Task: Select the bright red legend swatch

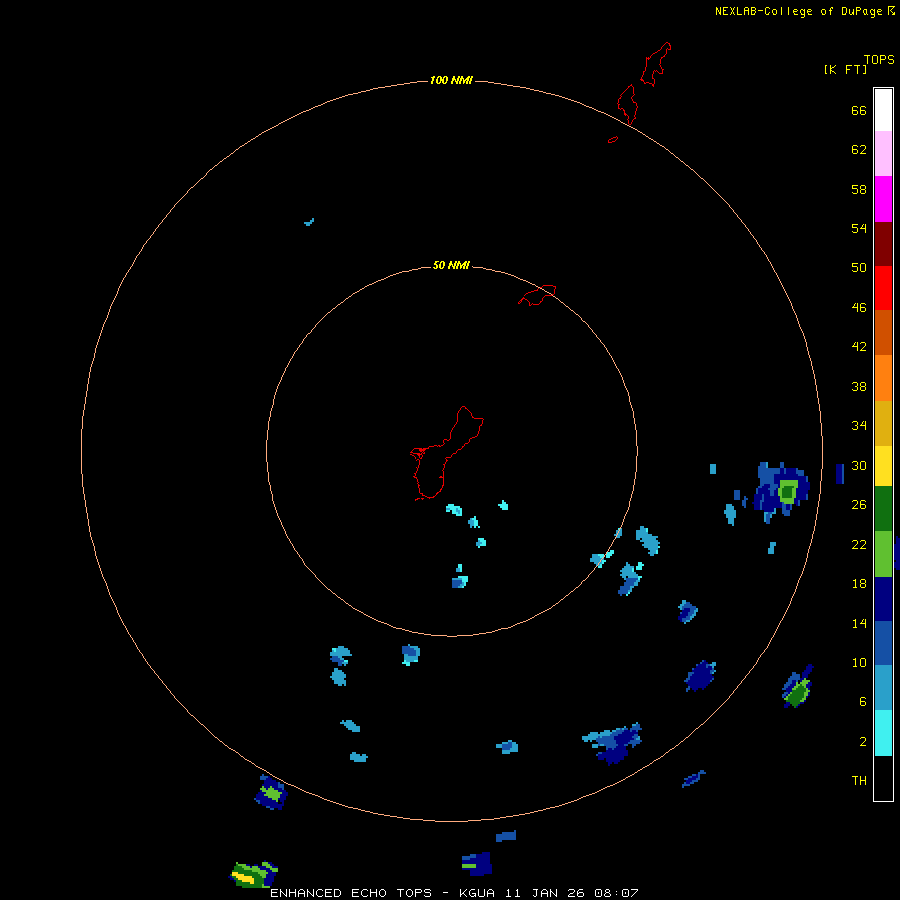Action: pyautogui.click(x=883, y=288)
